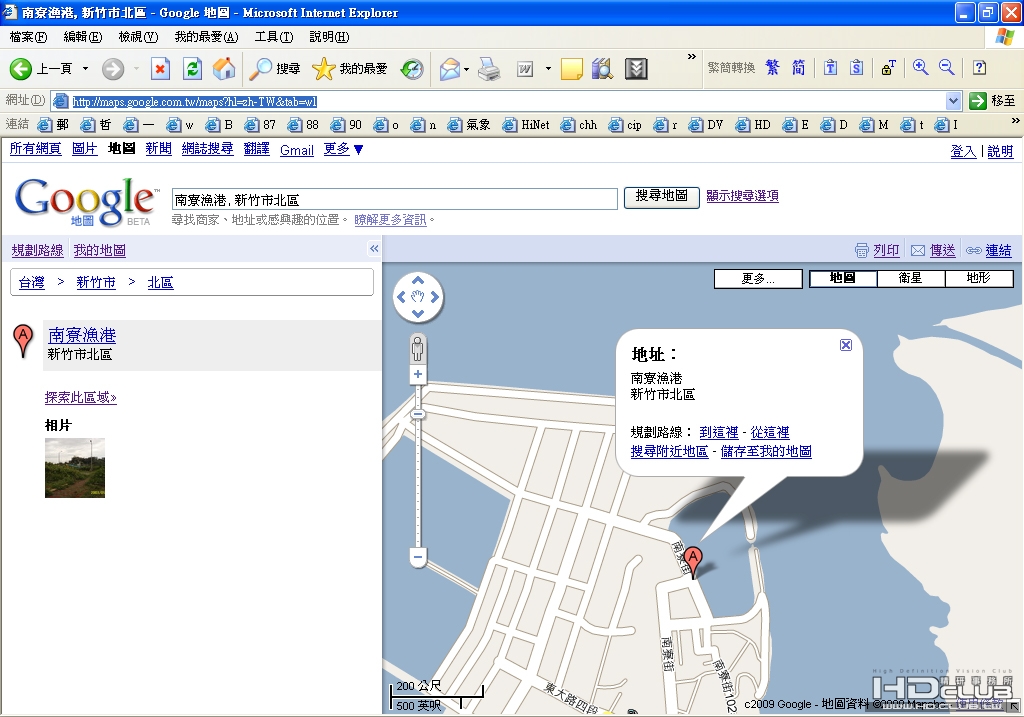Open the 規劃路線 link
This screenshot has height=717, width=1024.
click(x=37, y=250)
